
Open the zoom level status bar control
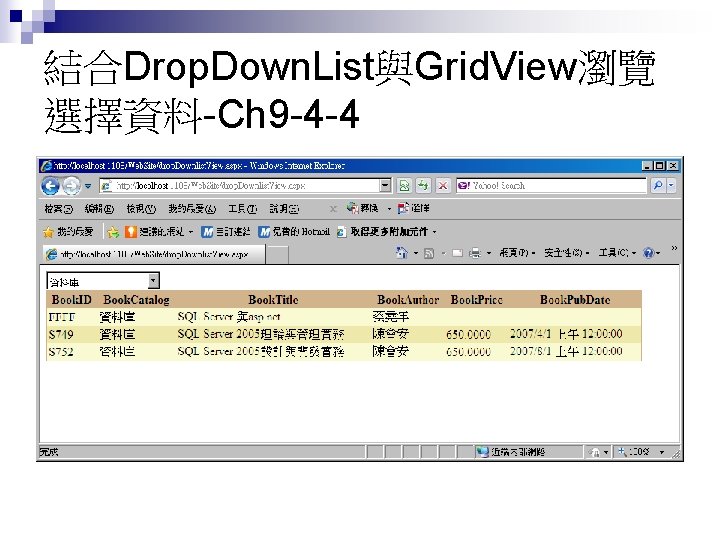pyautogui.click(x=641, y=452)
